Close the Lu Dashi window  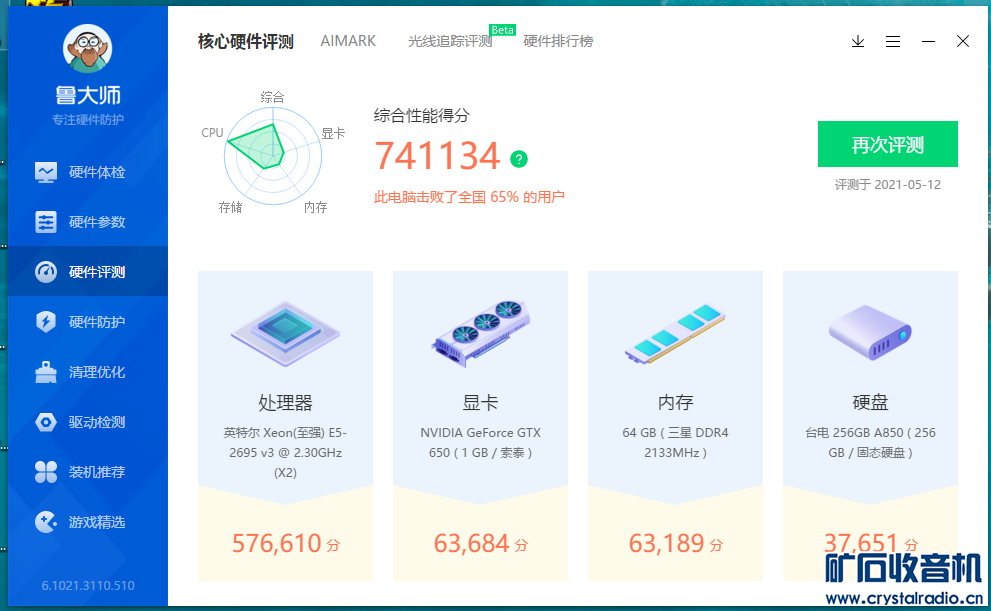pyautogui.click(x=963, y=41)
